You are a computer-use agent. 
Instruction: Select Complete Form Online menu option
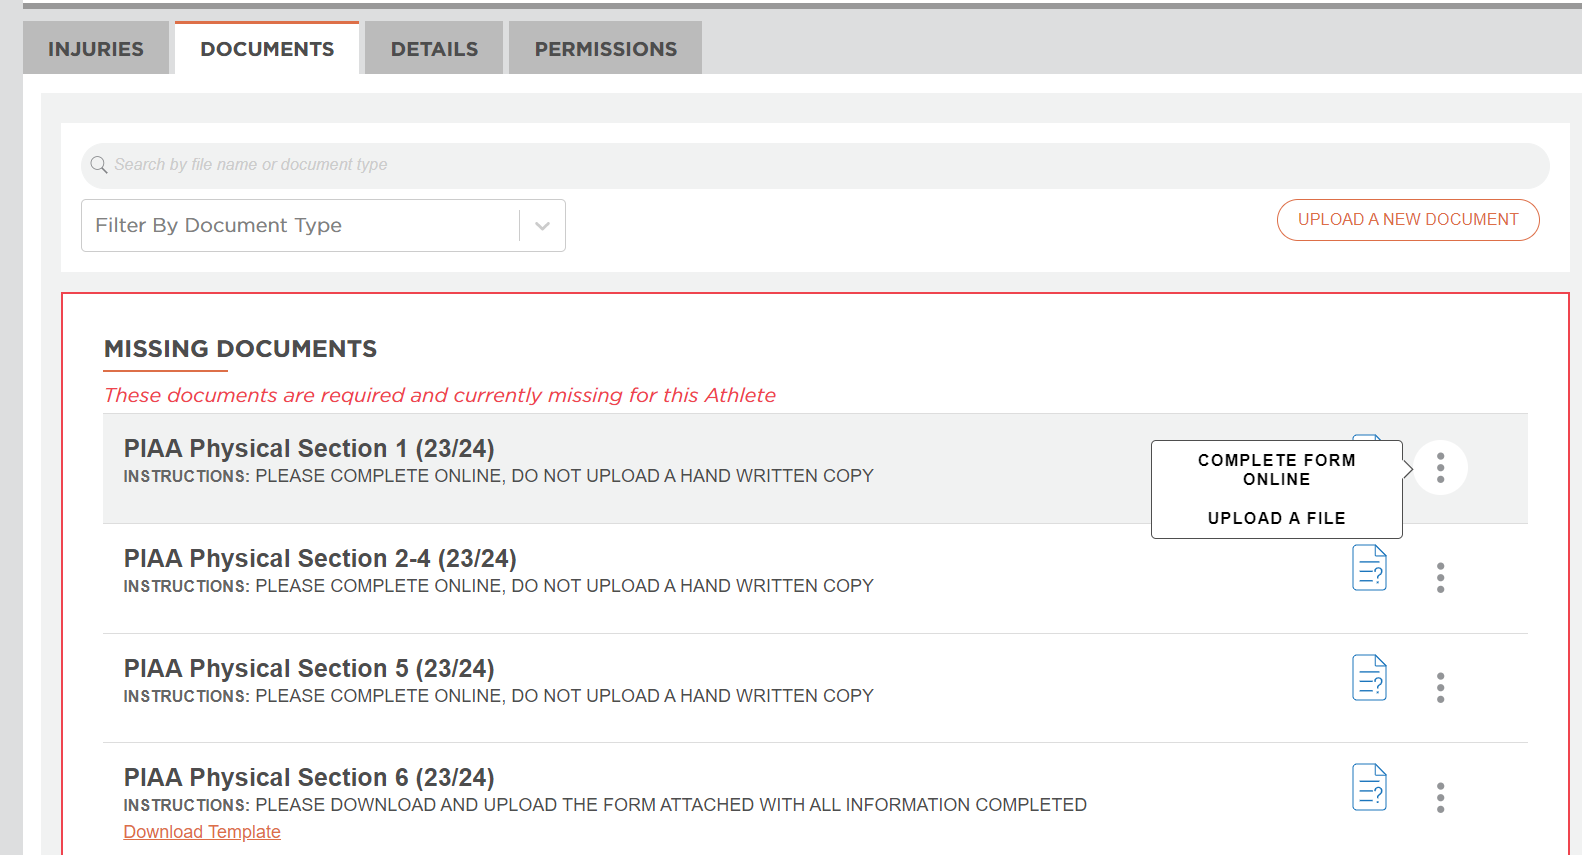pyautogui.click(x=1277, y=470)
